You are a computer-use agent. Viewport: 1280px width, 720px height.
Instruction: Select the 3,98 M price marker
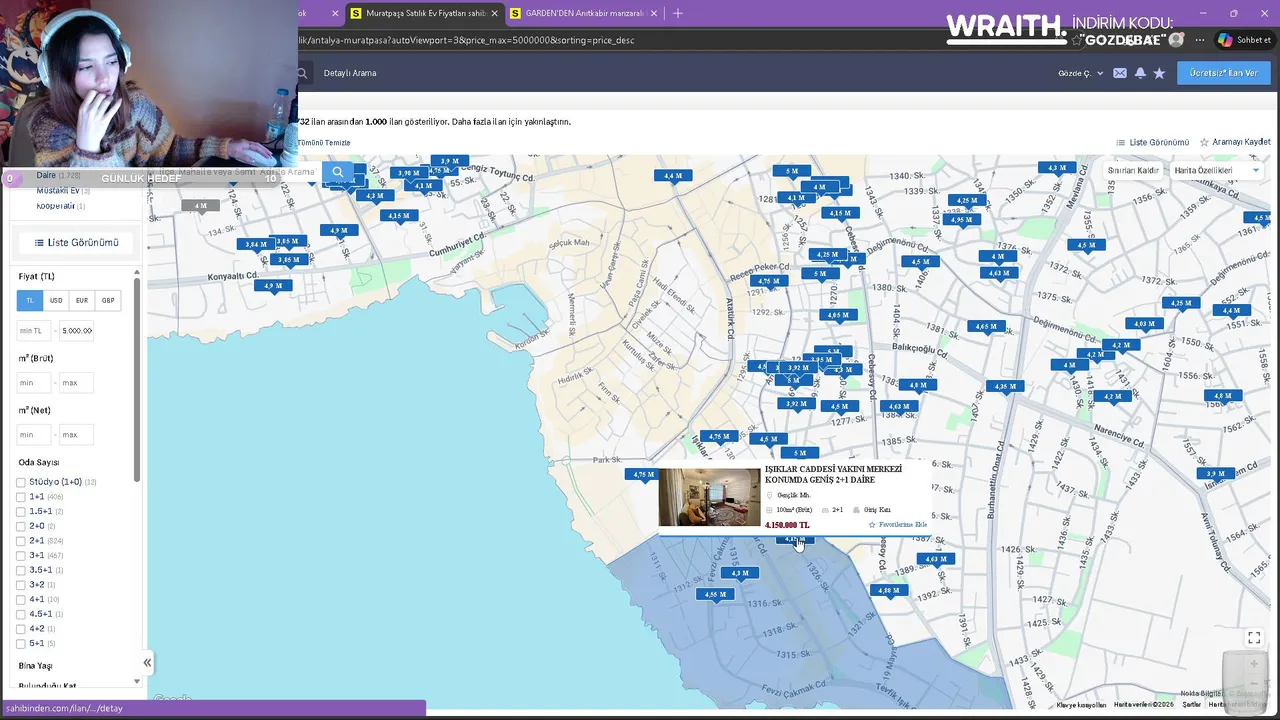[408, 173]
